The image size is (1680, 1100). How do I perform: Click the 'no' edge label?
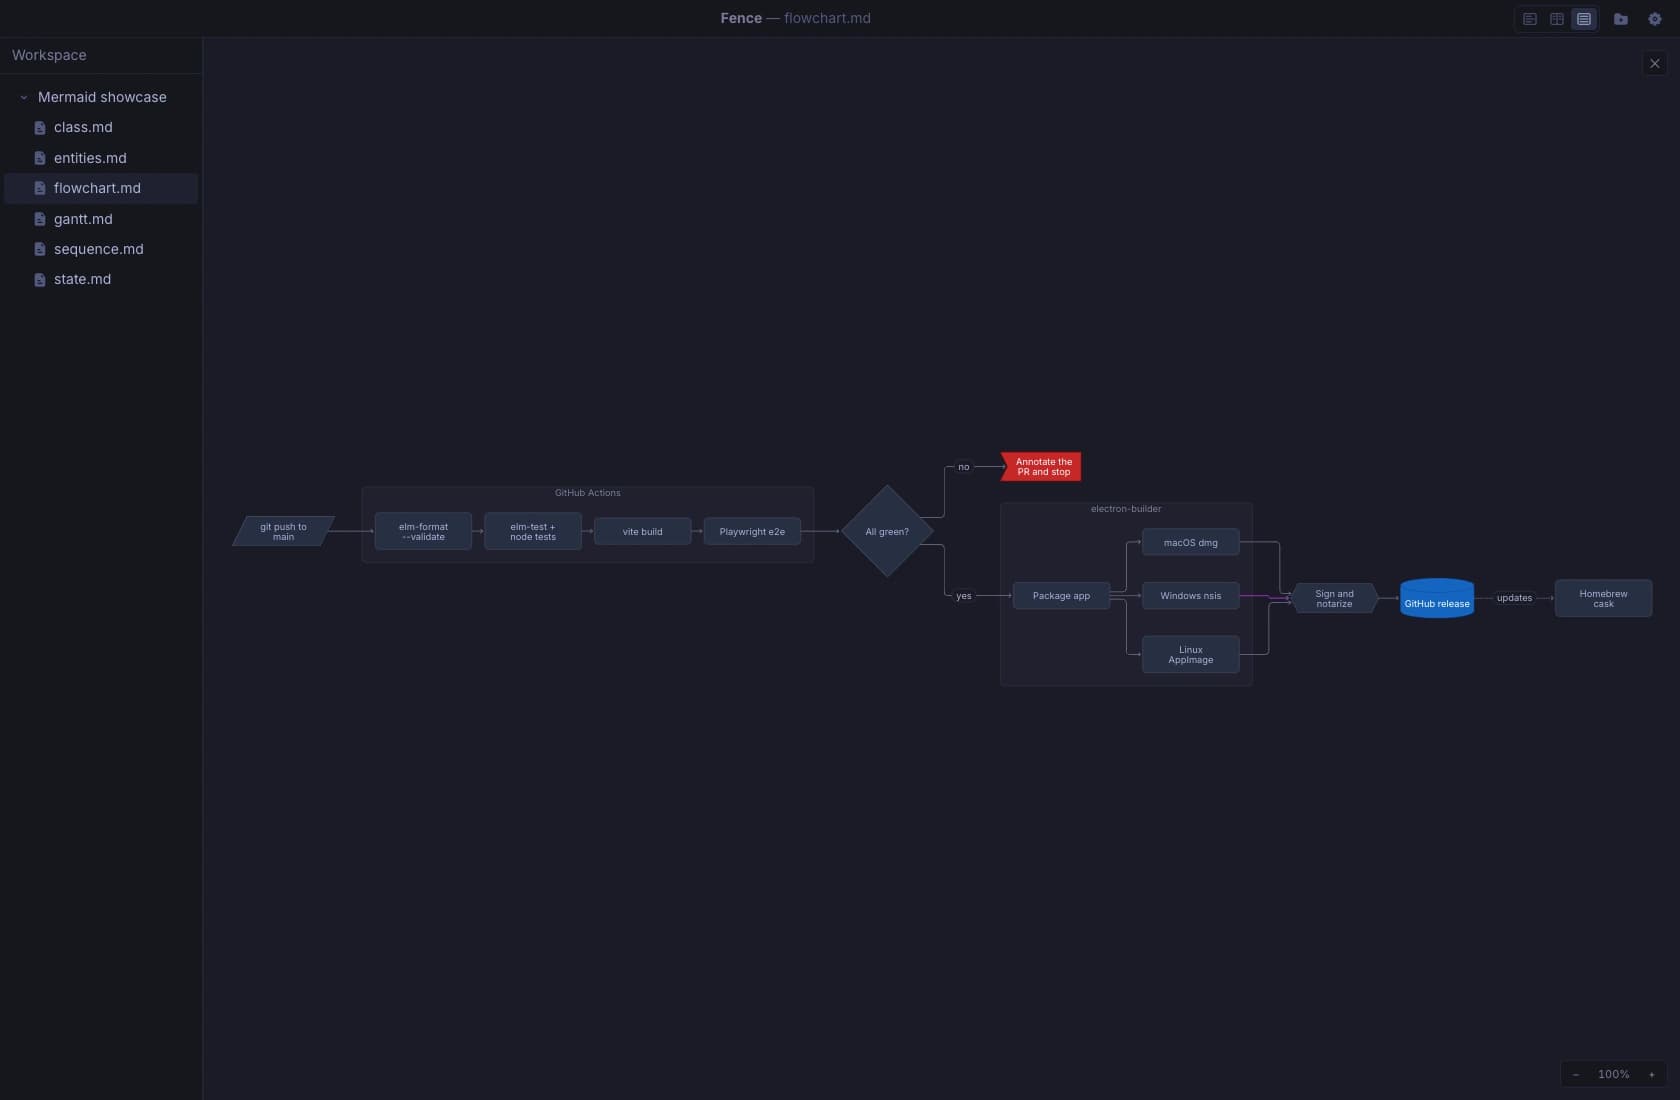pyautogui.click(x=963, y=467)
